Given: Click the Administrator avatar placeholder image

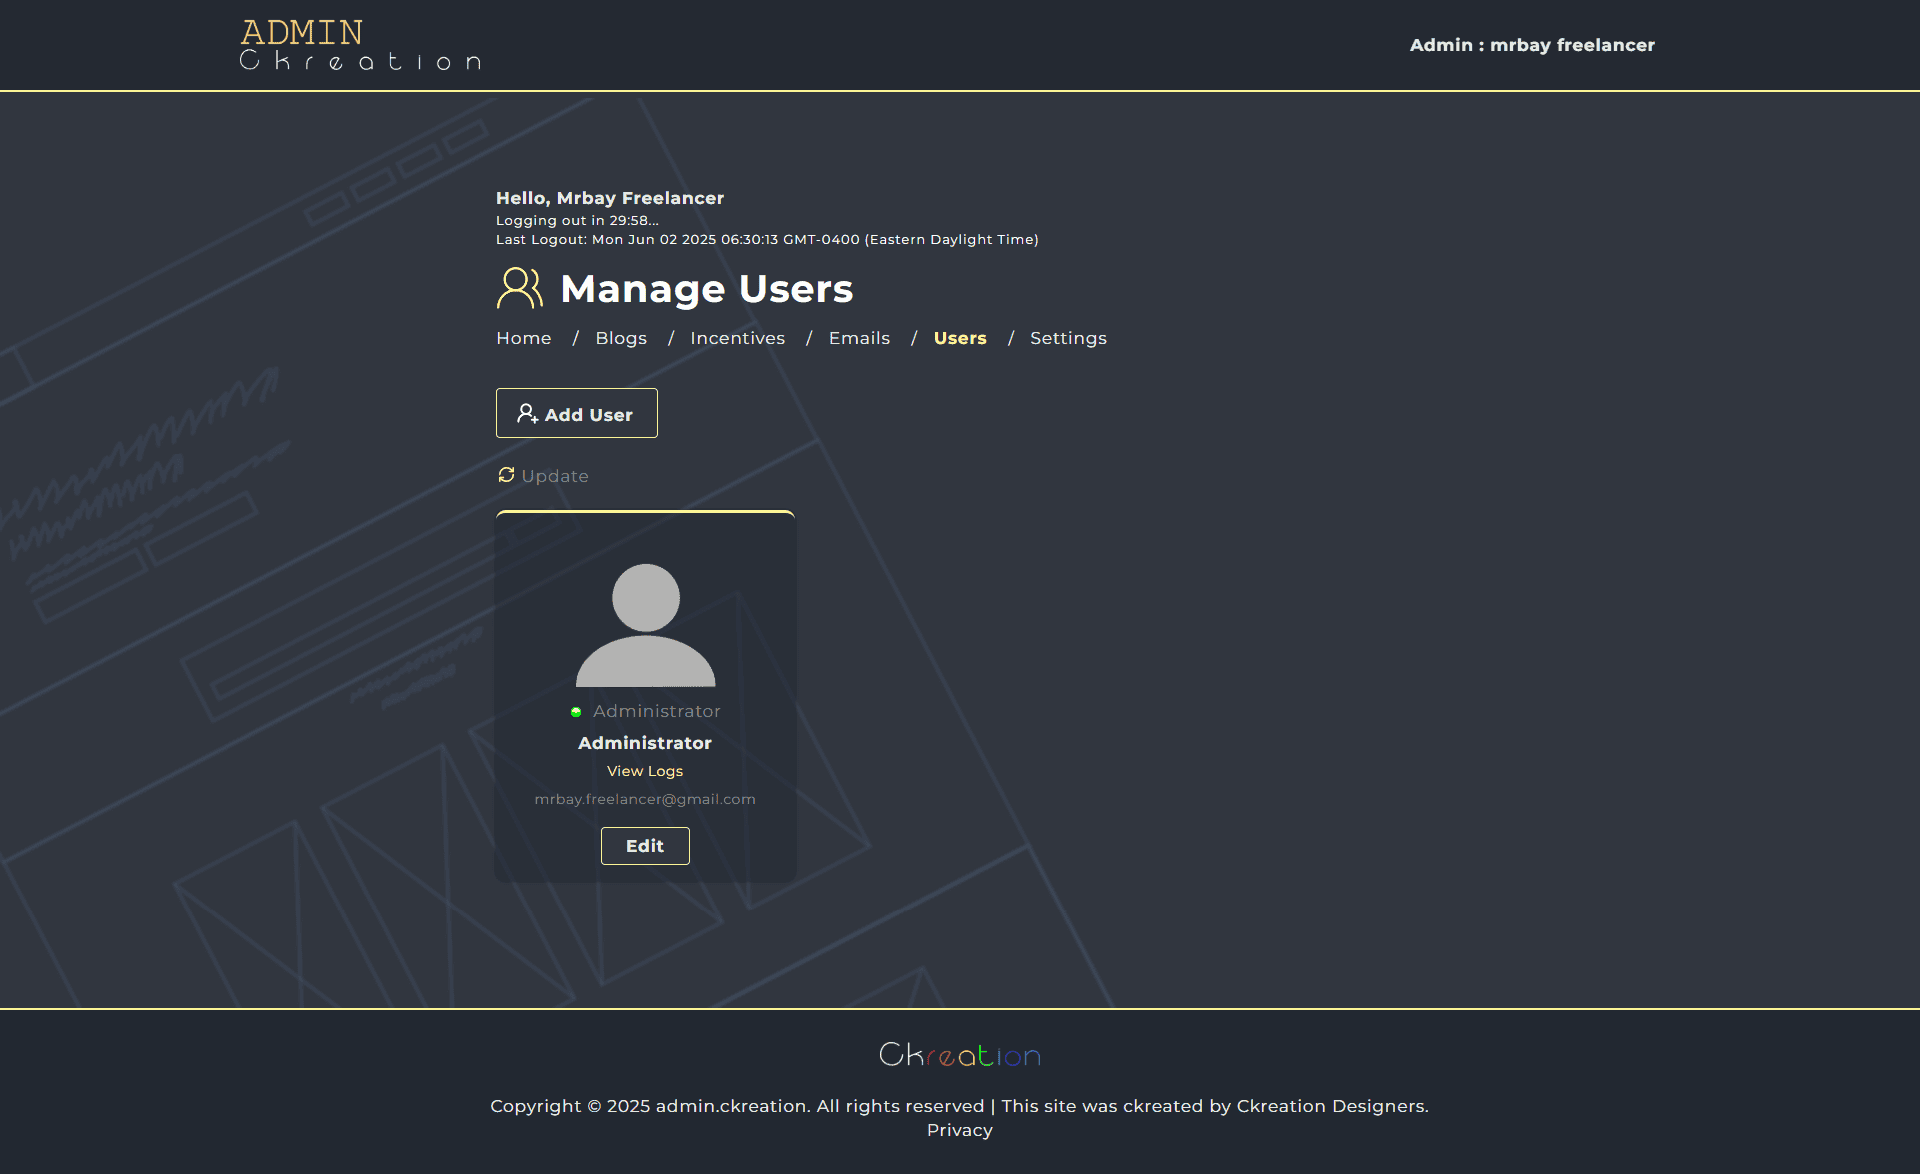Looking at the screenshot, I should [x=645, y=625].
